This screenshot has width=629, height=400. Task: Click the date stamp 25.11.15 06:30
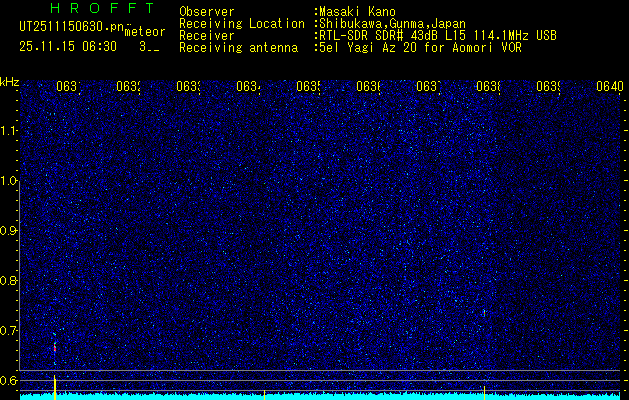click(68, 47)
